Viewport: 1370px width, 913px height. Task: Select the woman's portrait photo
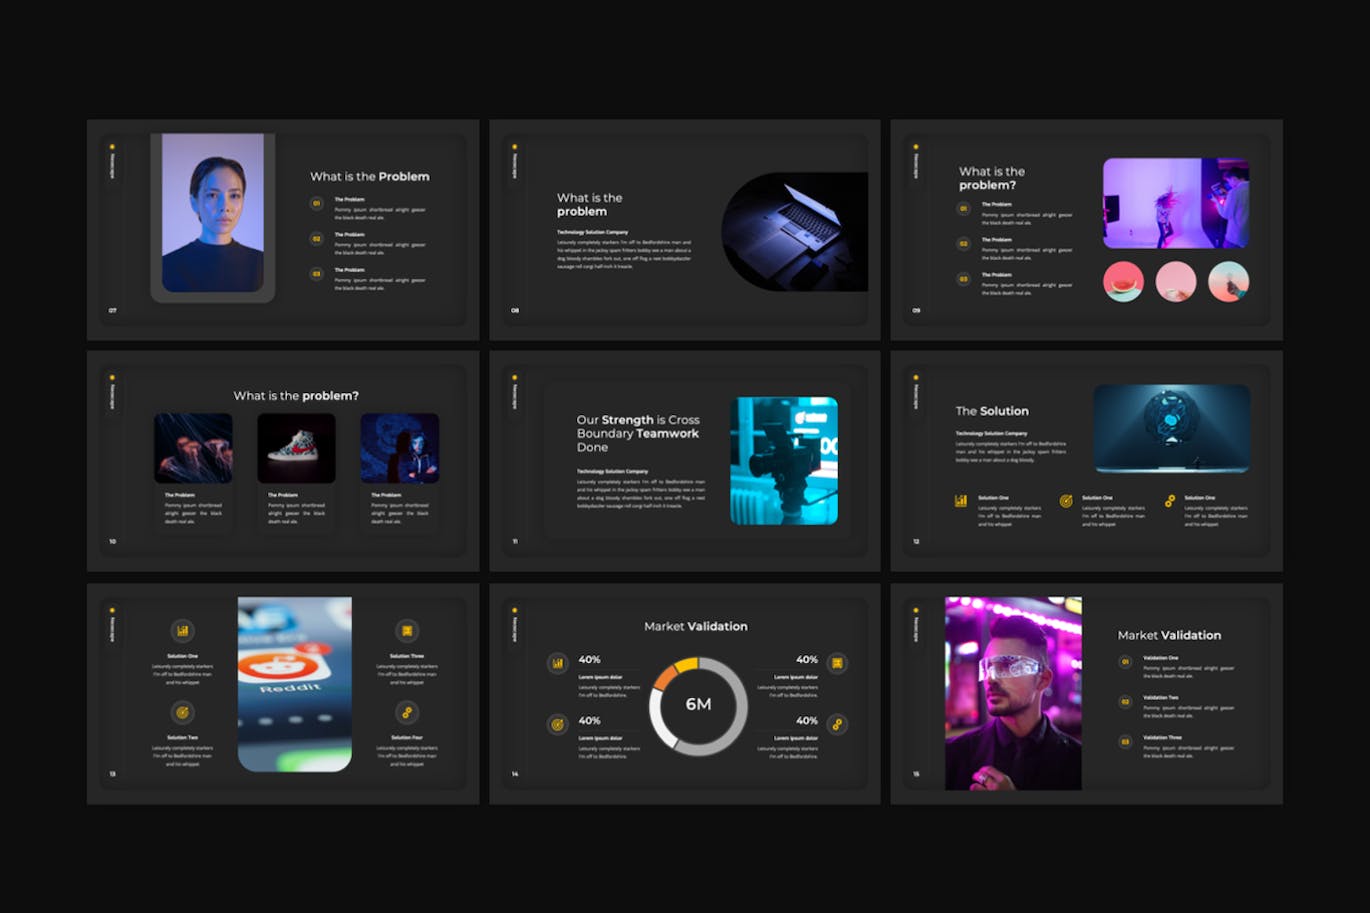tap(213, 213)
